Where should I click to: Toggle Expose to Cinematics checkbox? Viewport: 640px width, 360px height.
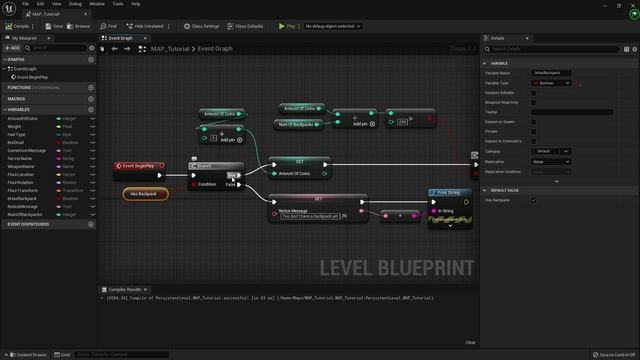[533, 141]
